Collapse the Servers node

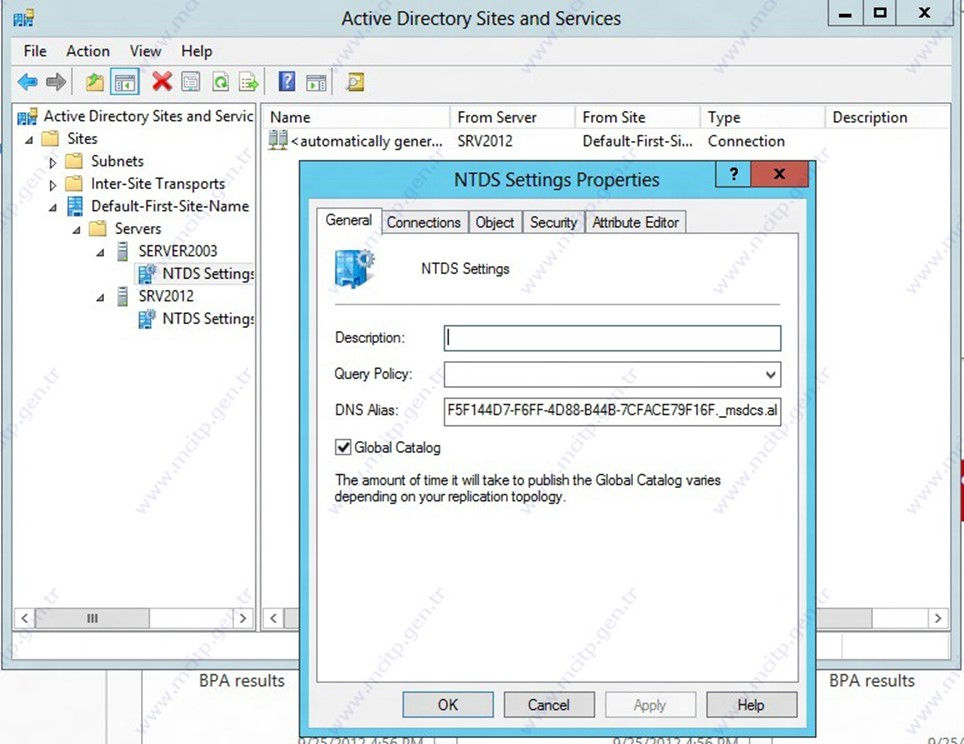[x=76, y=231]
